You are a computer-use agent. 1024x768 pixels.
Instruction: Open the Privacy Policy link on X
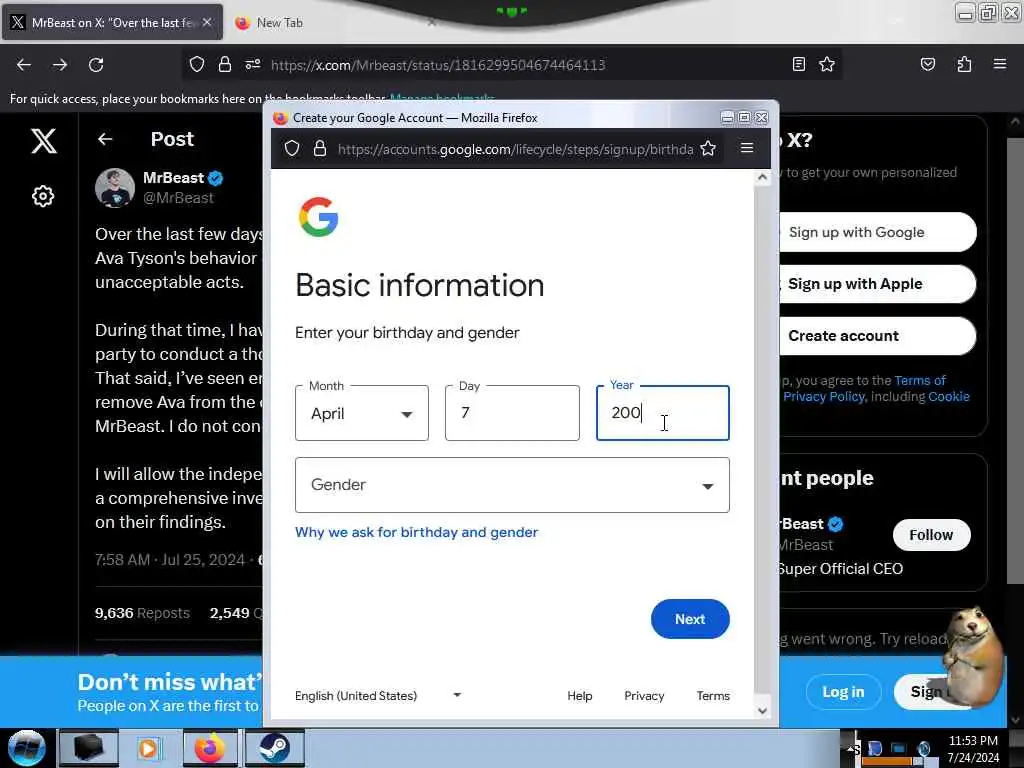click(824, 396)
